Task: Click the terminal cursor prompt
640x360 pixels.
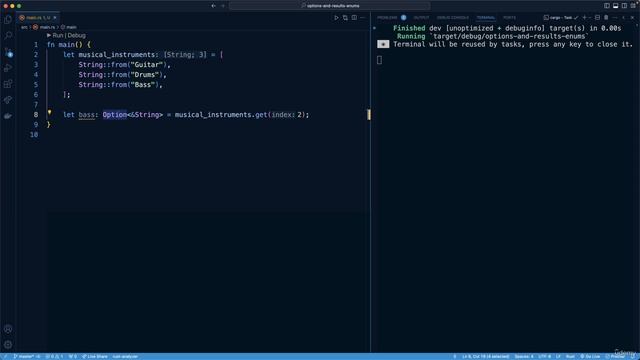Action: pos(380,60)
